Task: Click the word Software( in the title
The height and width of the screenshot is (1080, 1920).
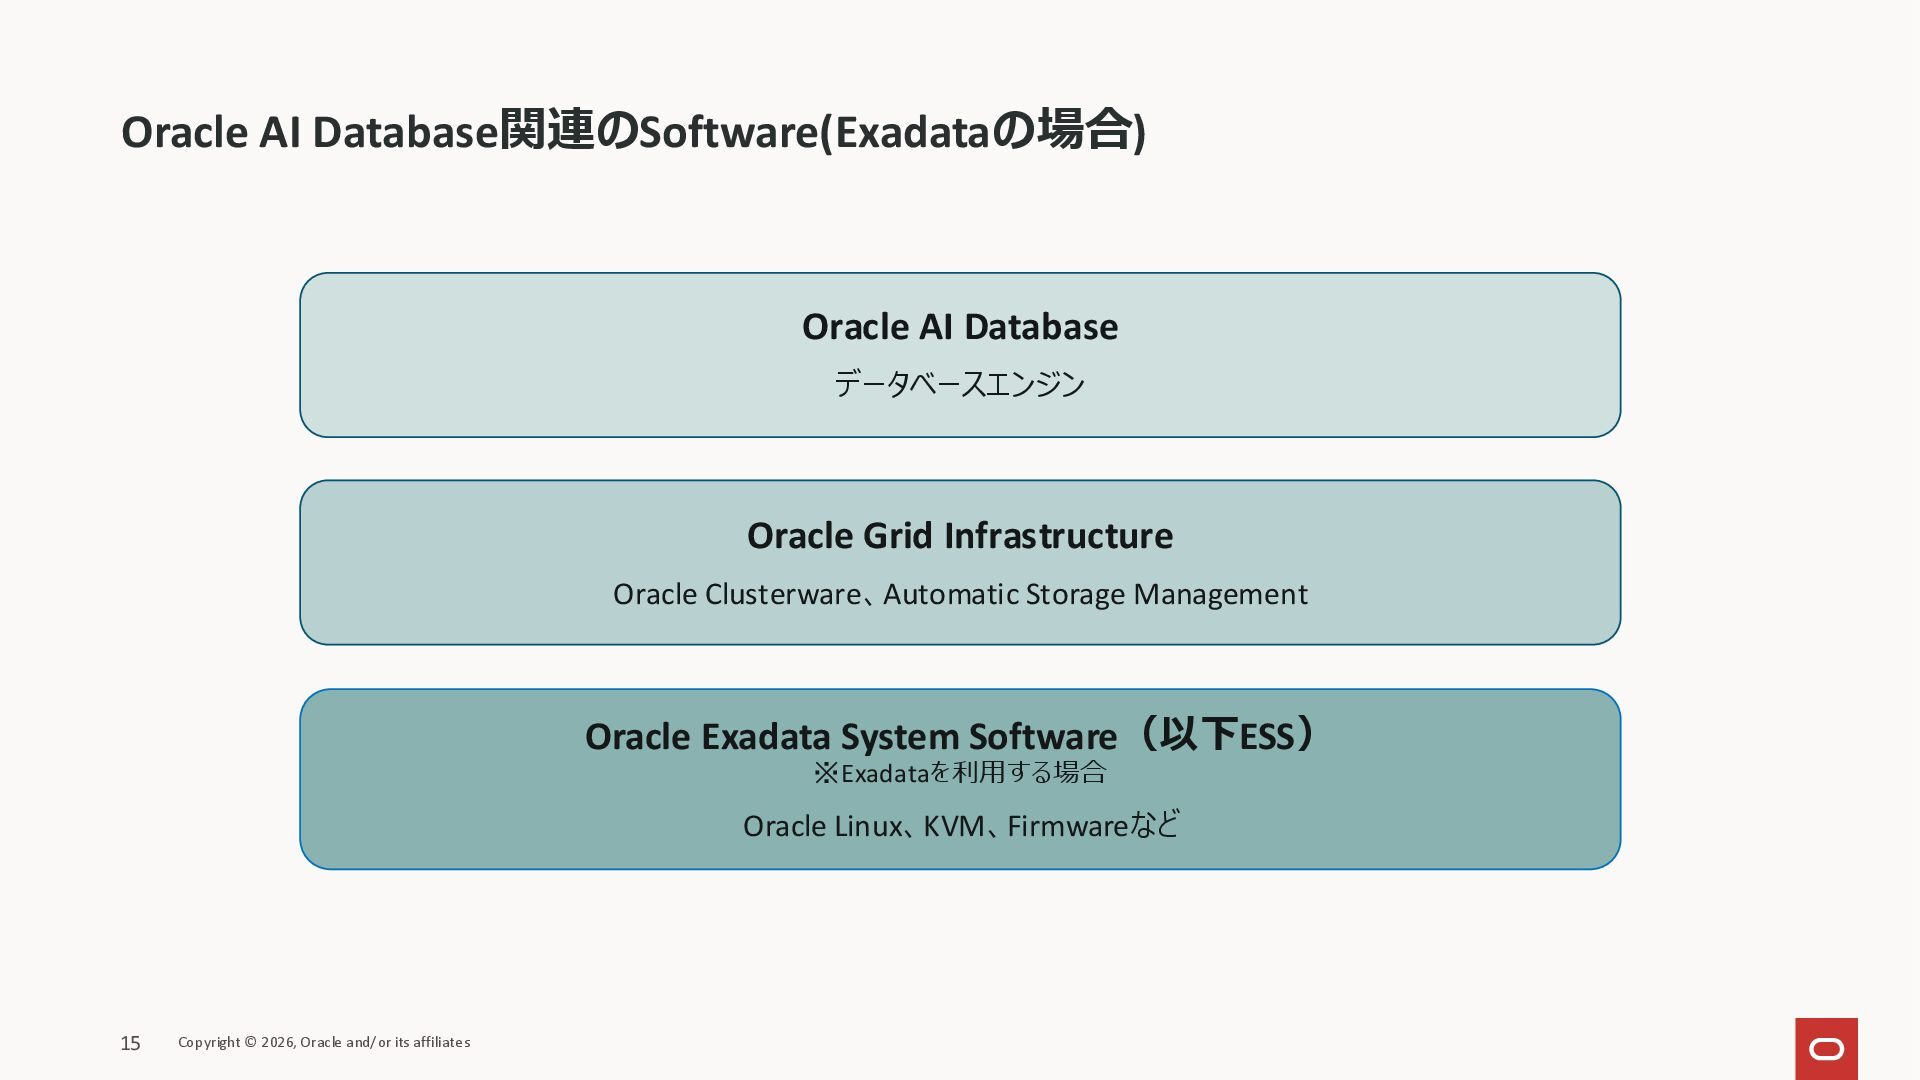Action: [x=735, y=132]
